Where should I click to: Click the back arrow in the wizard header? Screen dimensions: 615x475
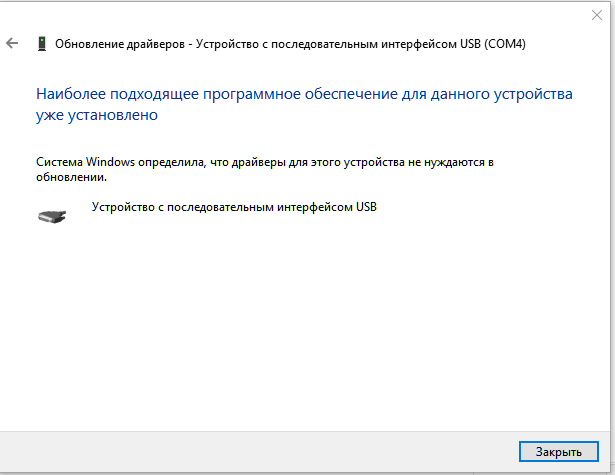(12, 44)
